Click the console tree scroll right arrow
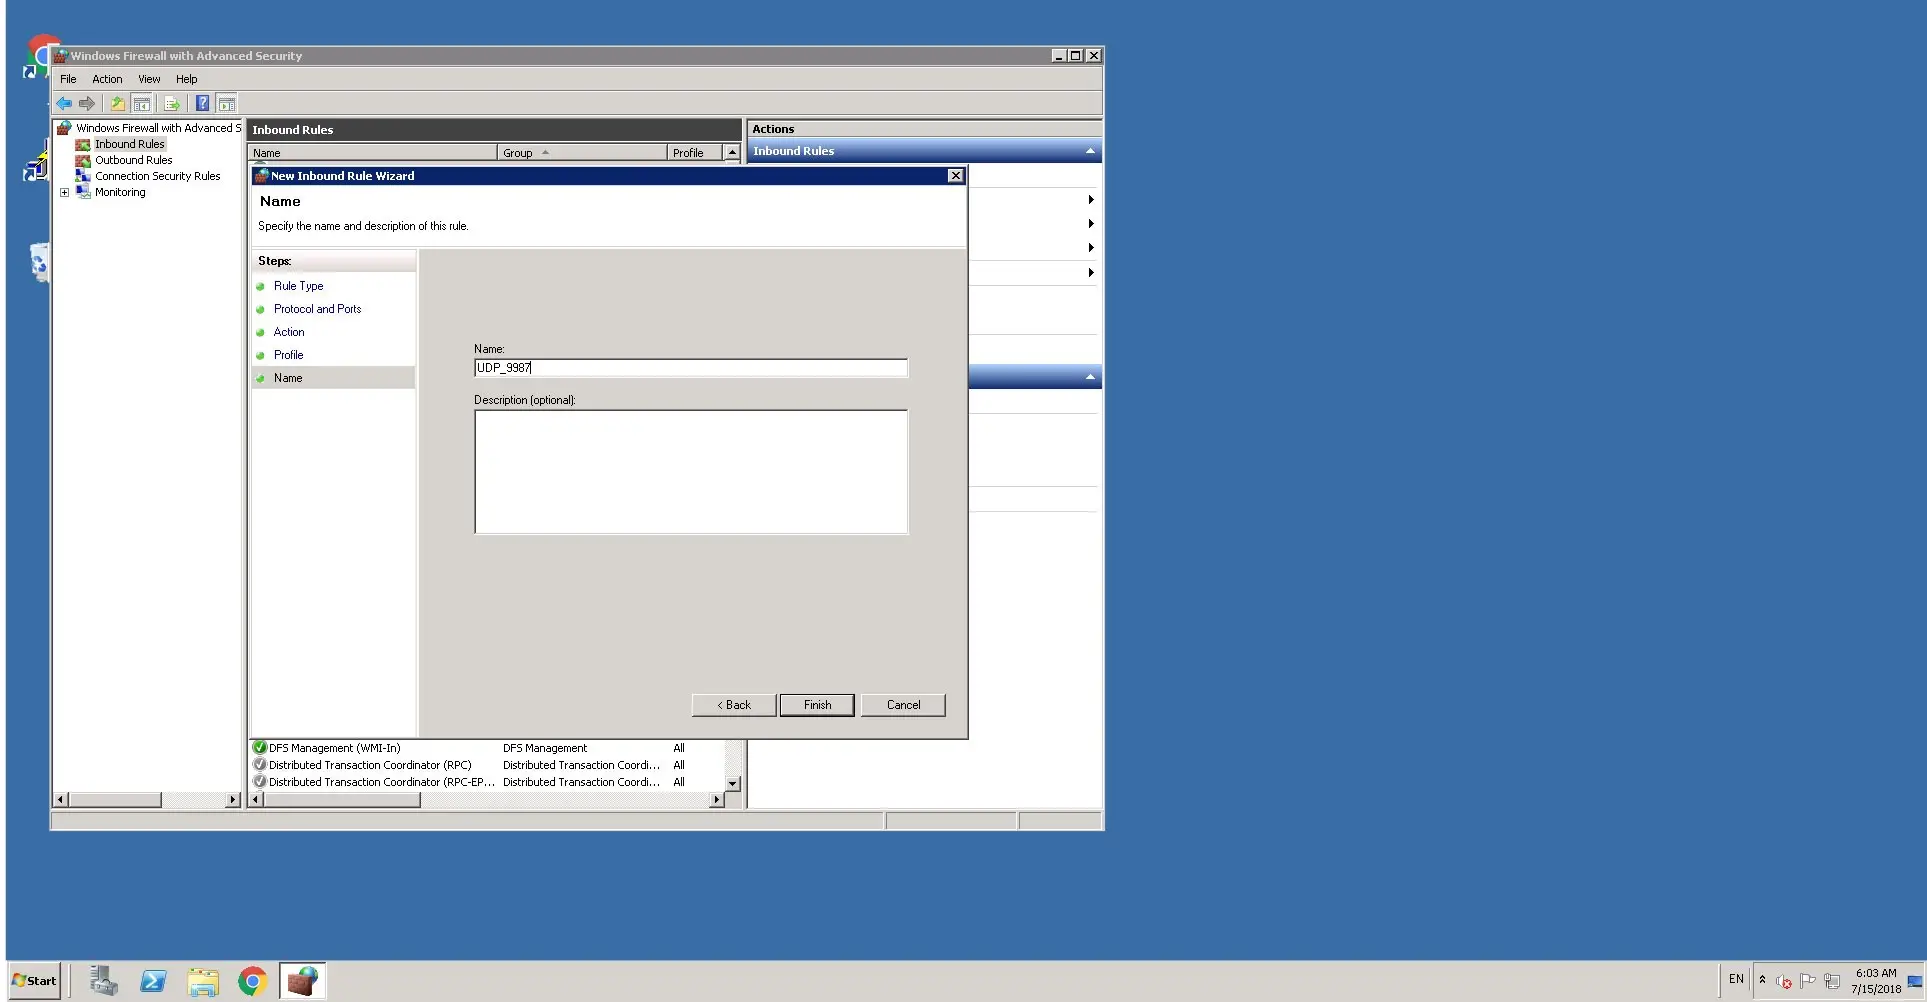Screen dimensions: 1927x1002 pyautogui.click(x=233, y=800)
